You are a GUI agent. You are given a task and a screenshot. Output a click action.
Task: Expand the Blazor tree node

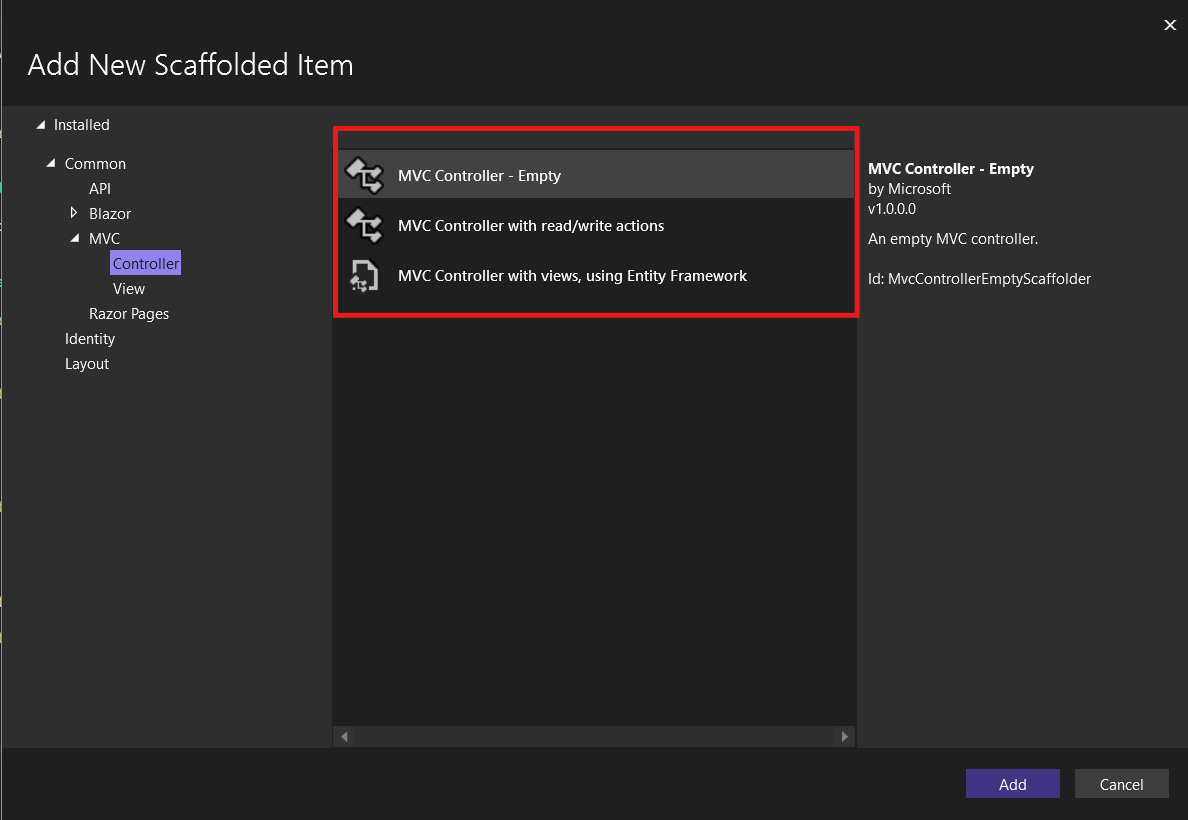pos(73,213)
